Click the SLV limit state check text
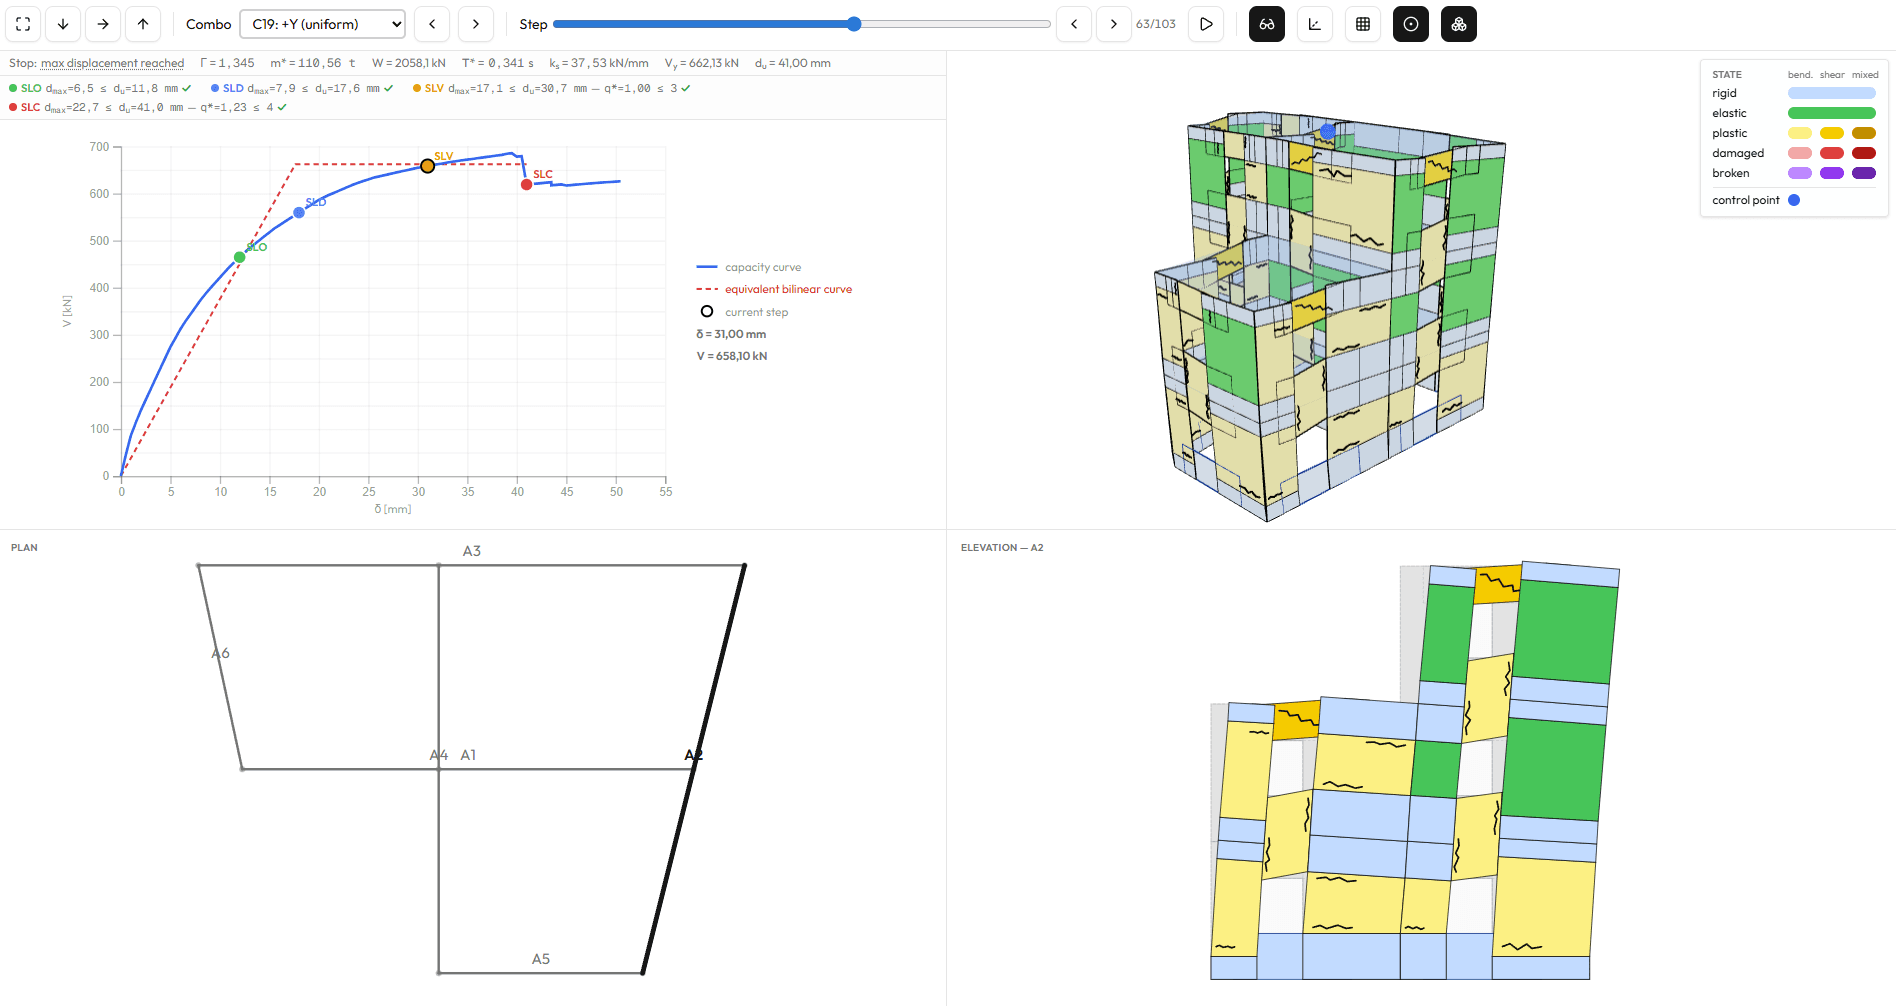Image resolution: width=1896 pixels, height=1006 pixels. point(552,88)
